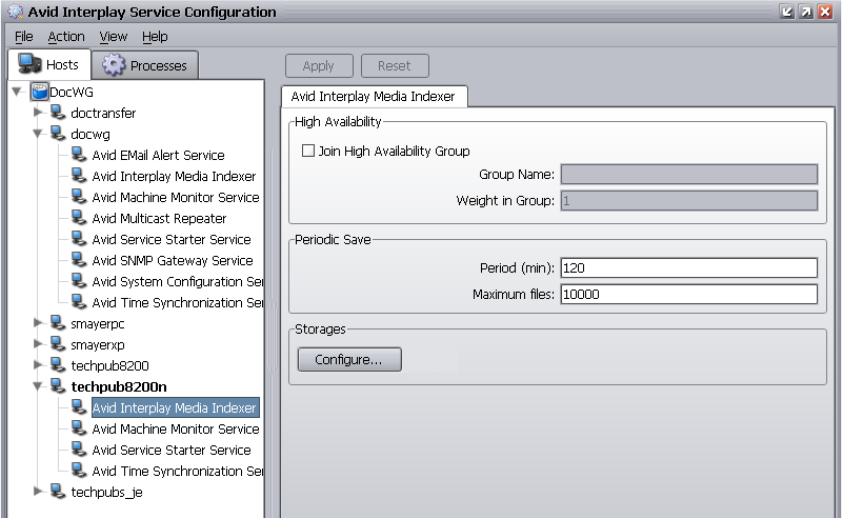Click Media Indexer icon under docwg
Image resolution: width=842 pixels, height=518 pixels.
[x=79, y=176]
